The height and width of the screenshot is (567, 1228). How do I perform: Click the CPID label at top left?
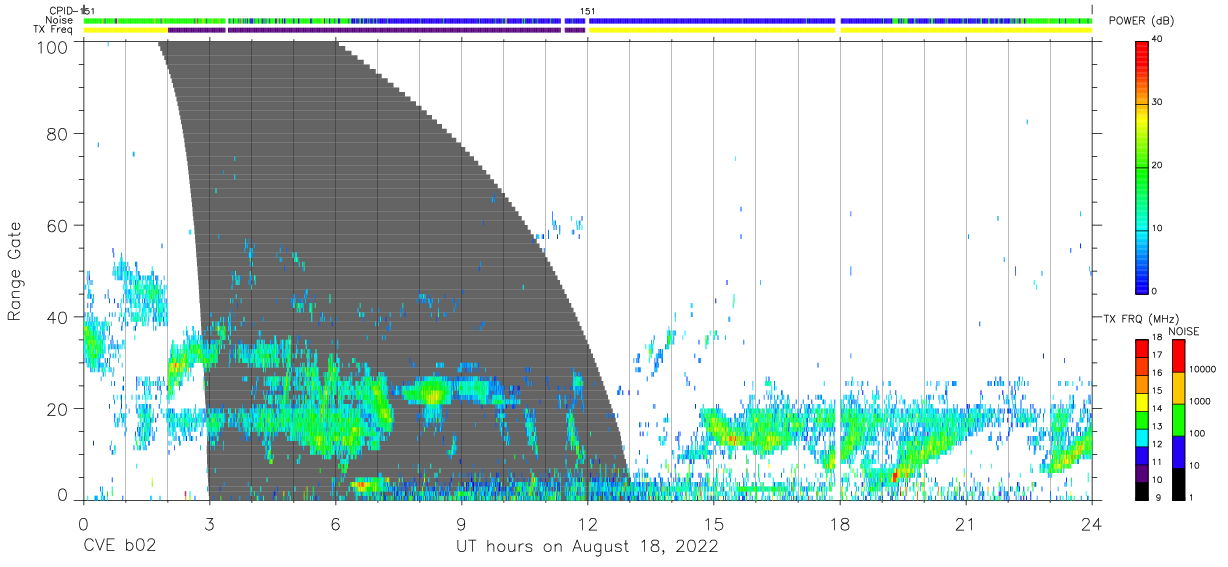[62, 11]
